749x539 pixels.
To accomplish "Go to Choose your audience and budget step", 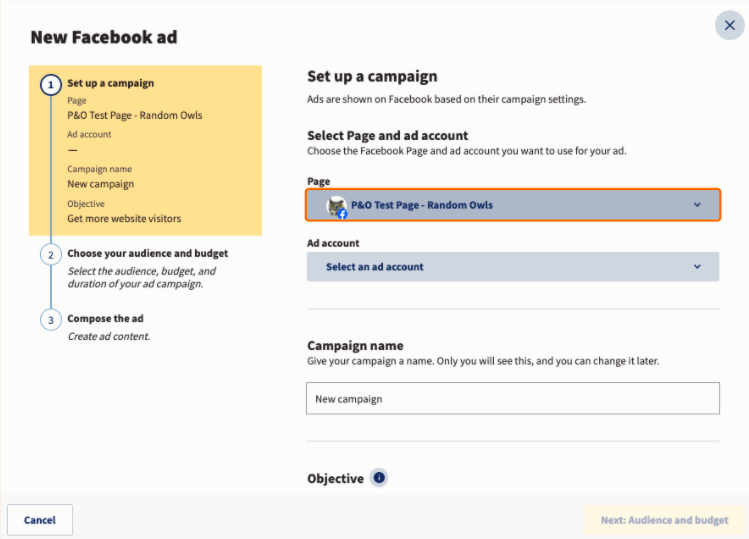I will [x=148, y=253].
